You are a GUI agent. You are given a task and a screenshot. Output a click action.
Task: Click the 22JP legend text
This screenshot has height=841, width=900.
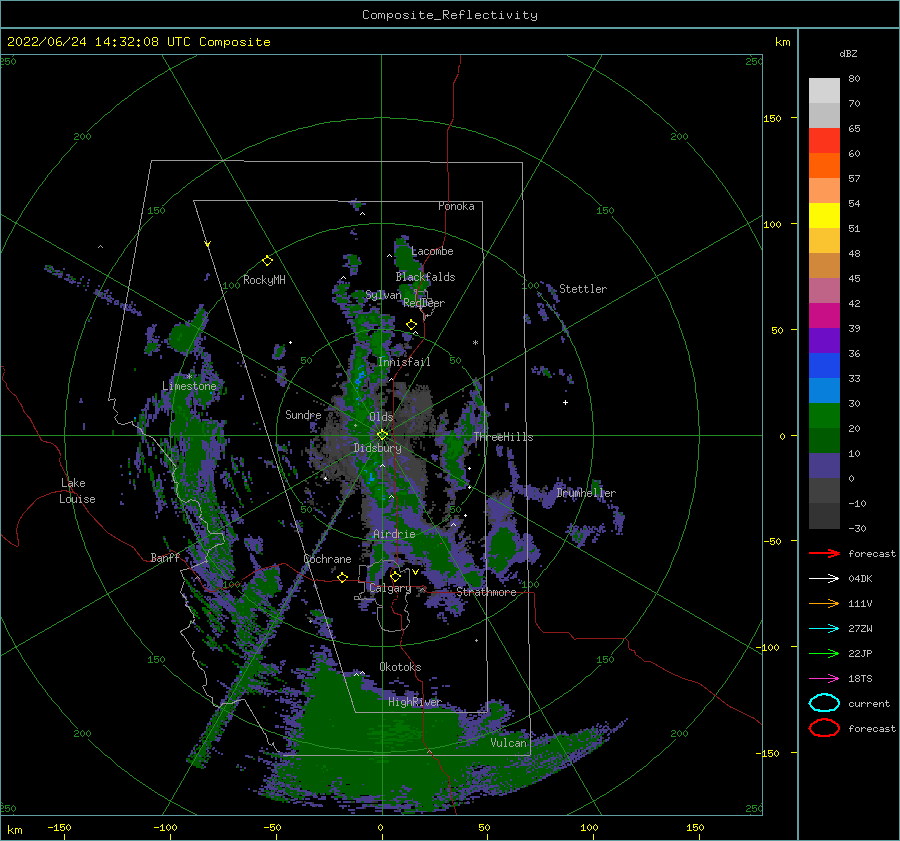(860, 653)
